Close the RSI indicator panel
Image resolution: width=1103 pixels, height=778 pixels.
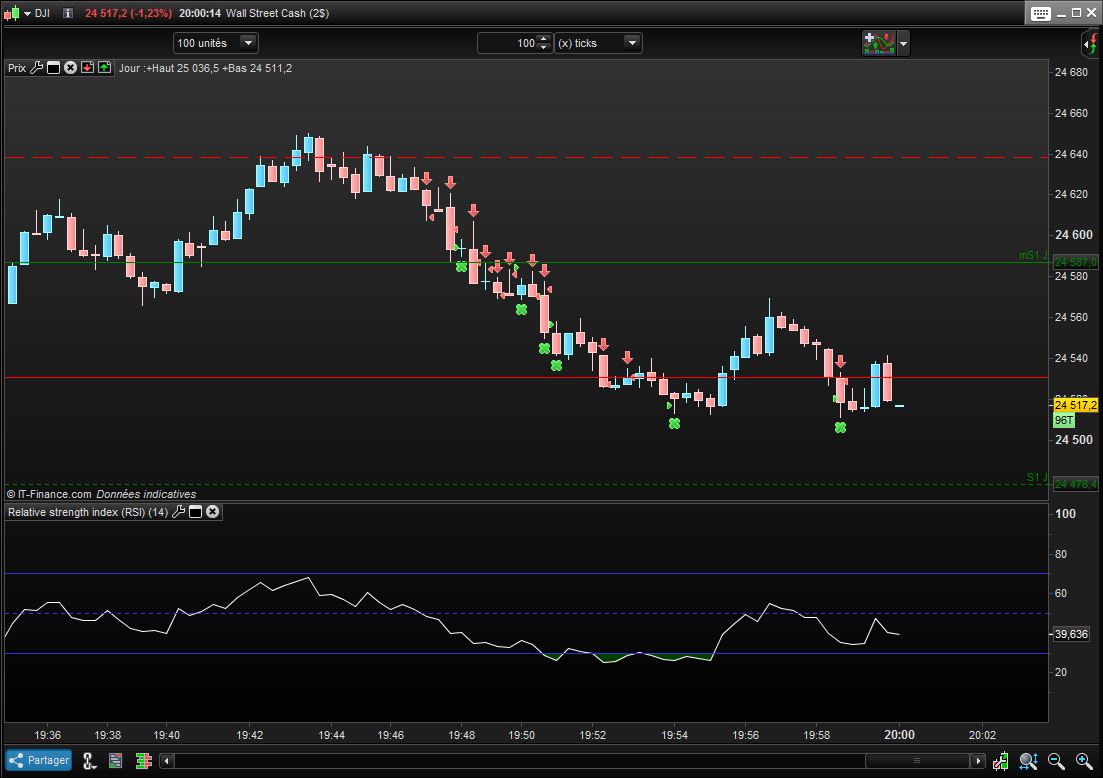pos(212,511)
